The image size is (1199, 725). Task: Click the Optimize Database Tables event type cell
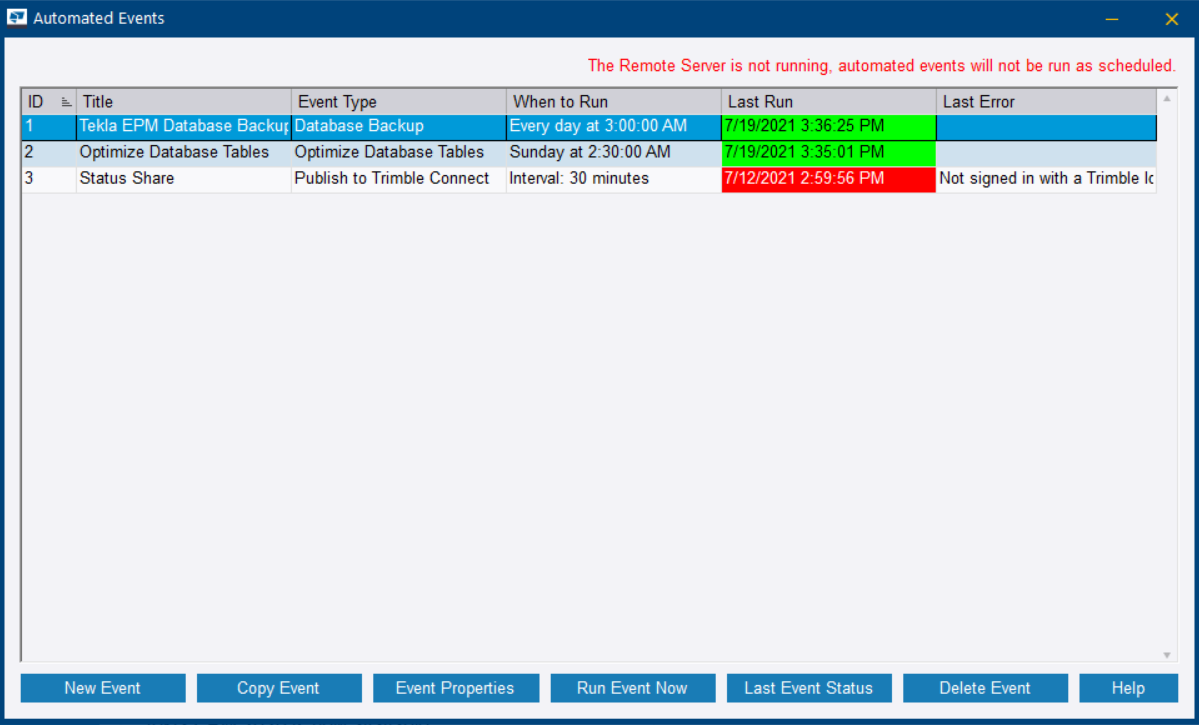pyautogui.click(x=398, y=153)
